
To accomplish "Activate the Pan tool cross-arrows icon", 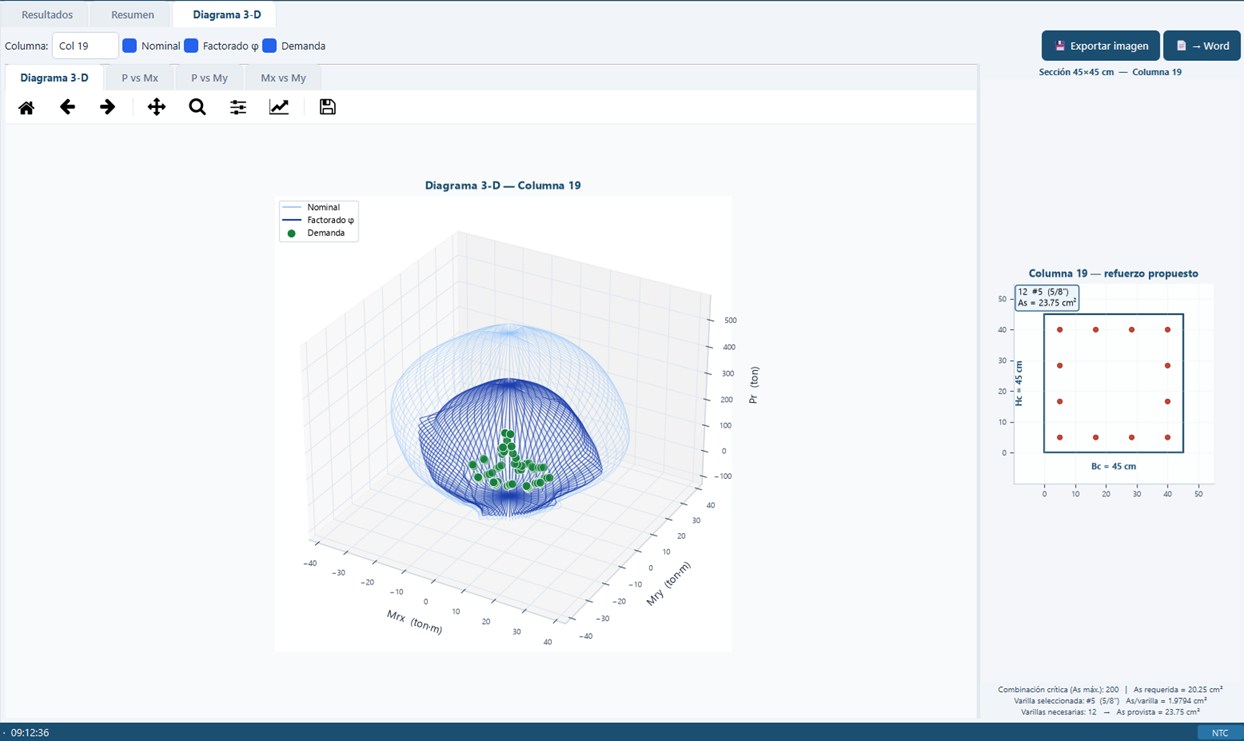I will pyautogui.click(x=156, y=107).
